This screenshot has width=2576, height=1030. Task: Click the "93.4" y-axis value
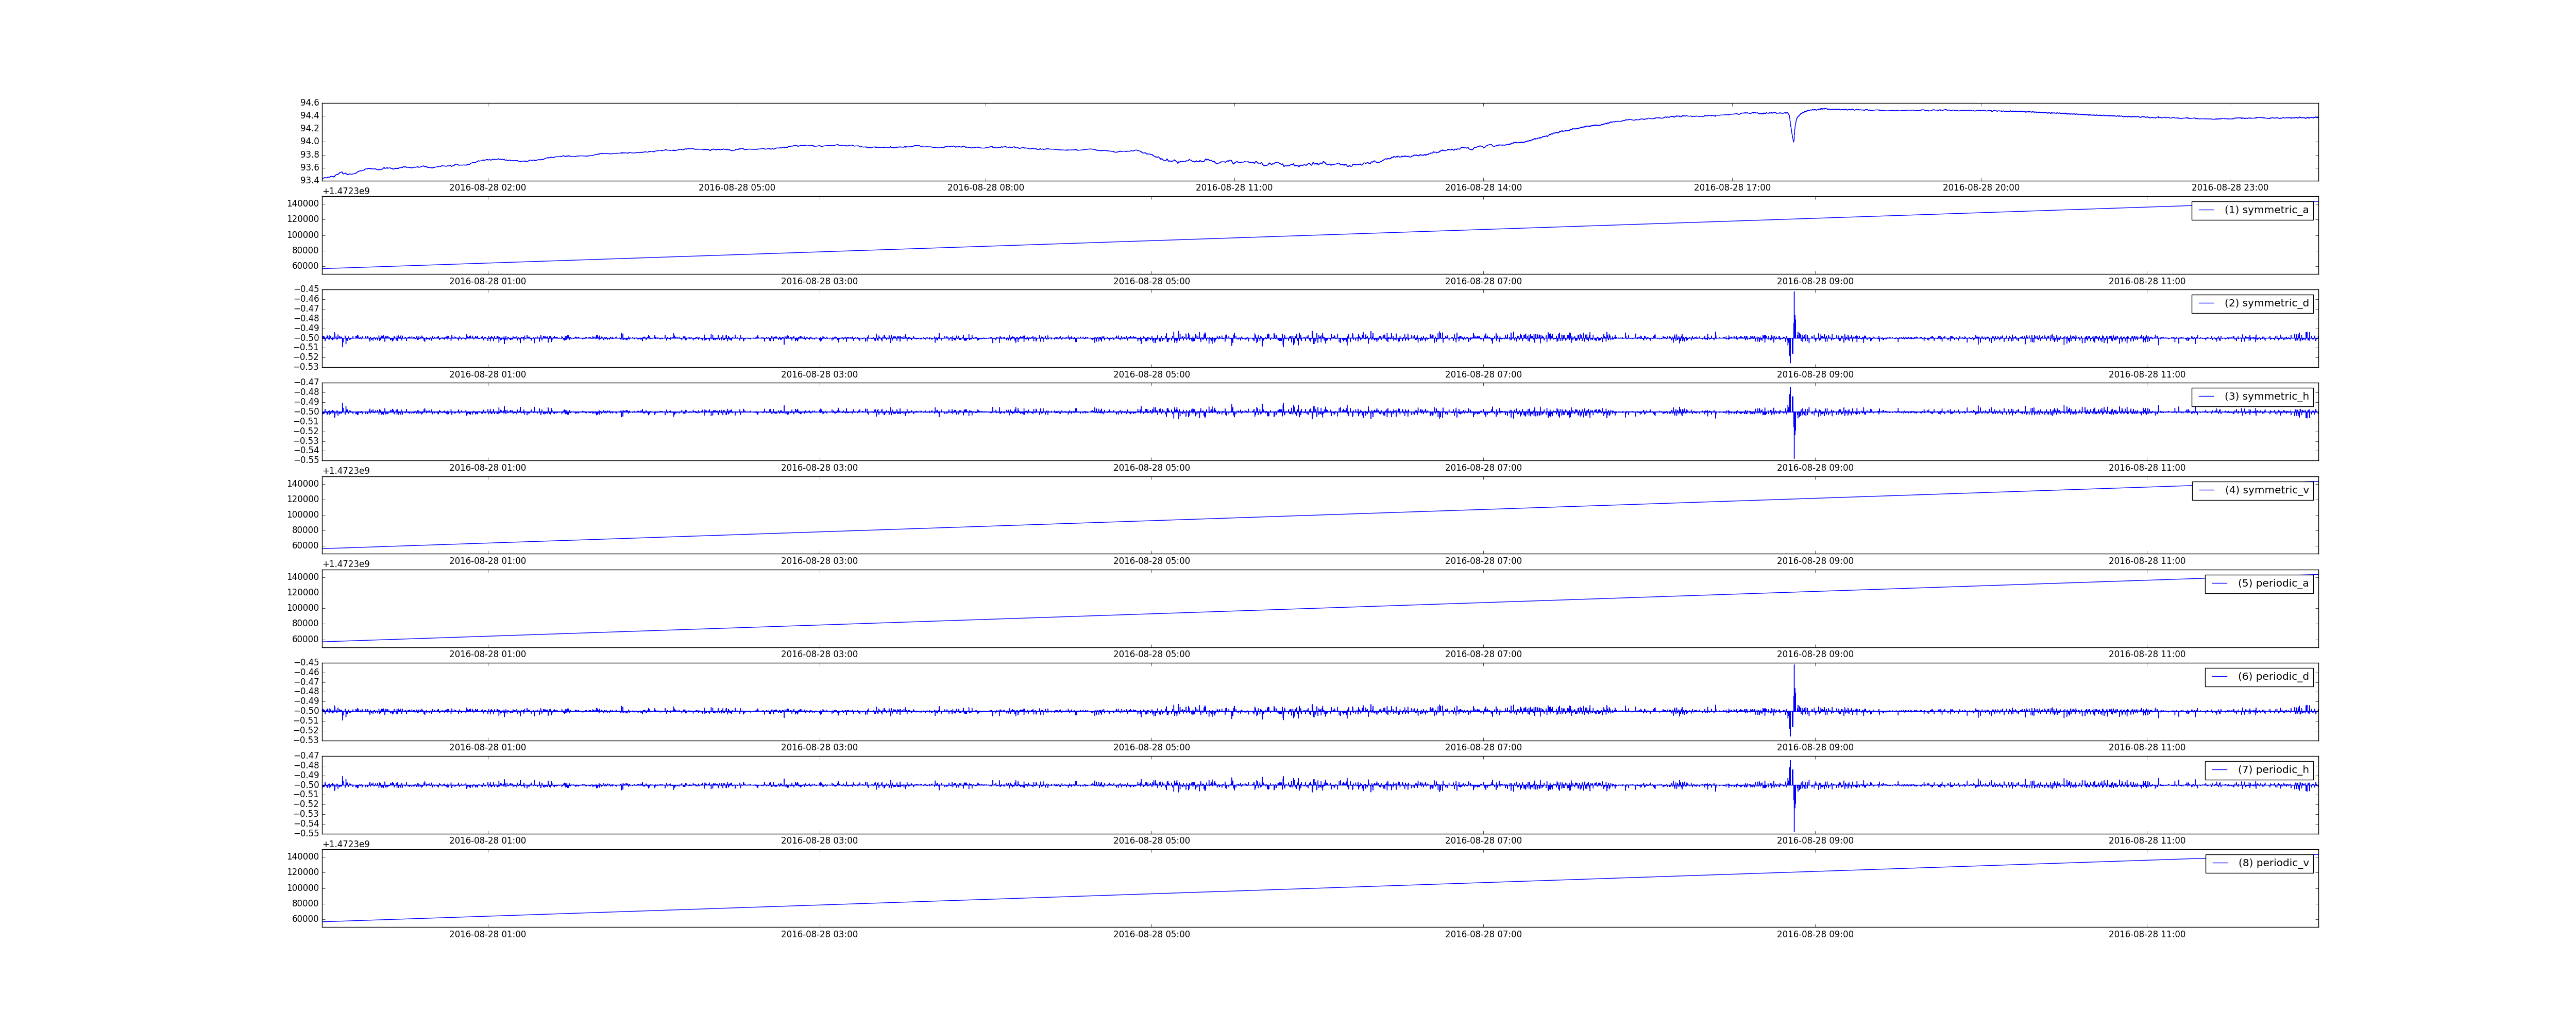pyautogui.click(x=309, y=181)
